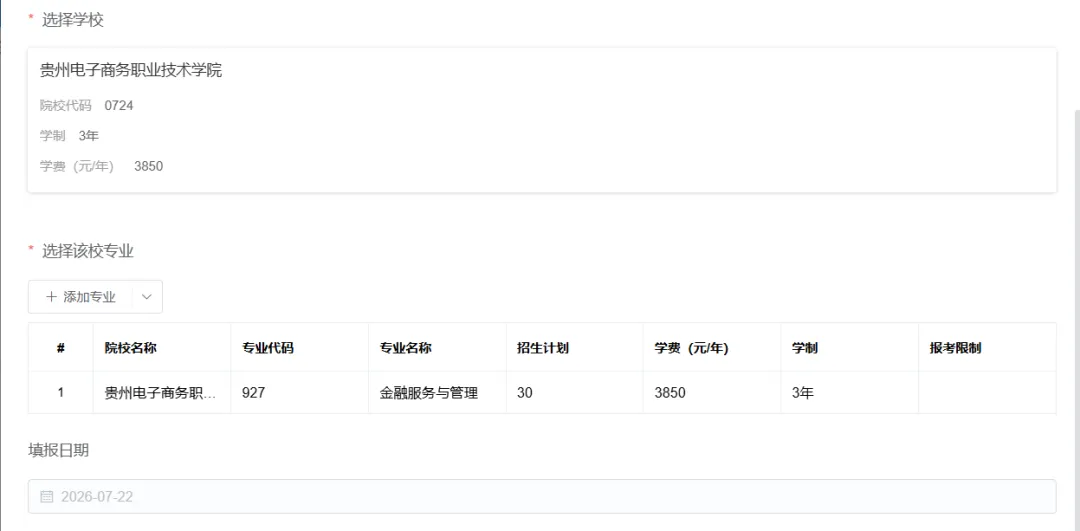Image resolution: width=1080 pixels, height=531 pixels.
Task: Click the # column header
Action: [x=61, y=348]
